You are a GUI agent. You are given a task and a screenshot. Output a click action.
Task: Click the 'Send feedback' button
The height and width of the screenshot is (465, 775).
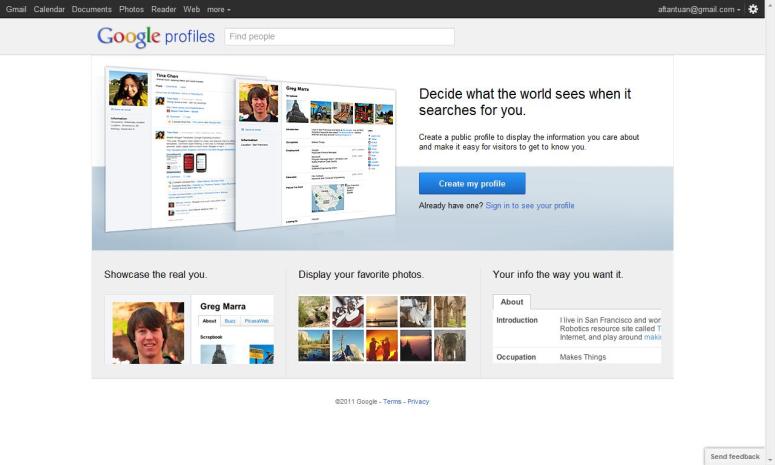pyautogui.click(x=734, y=456)
